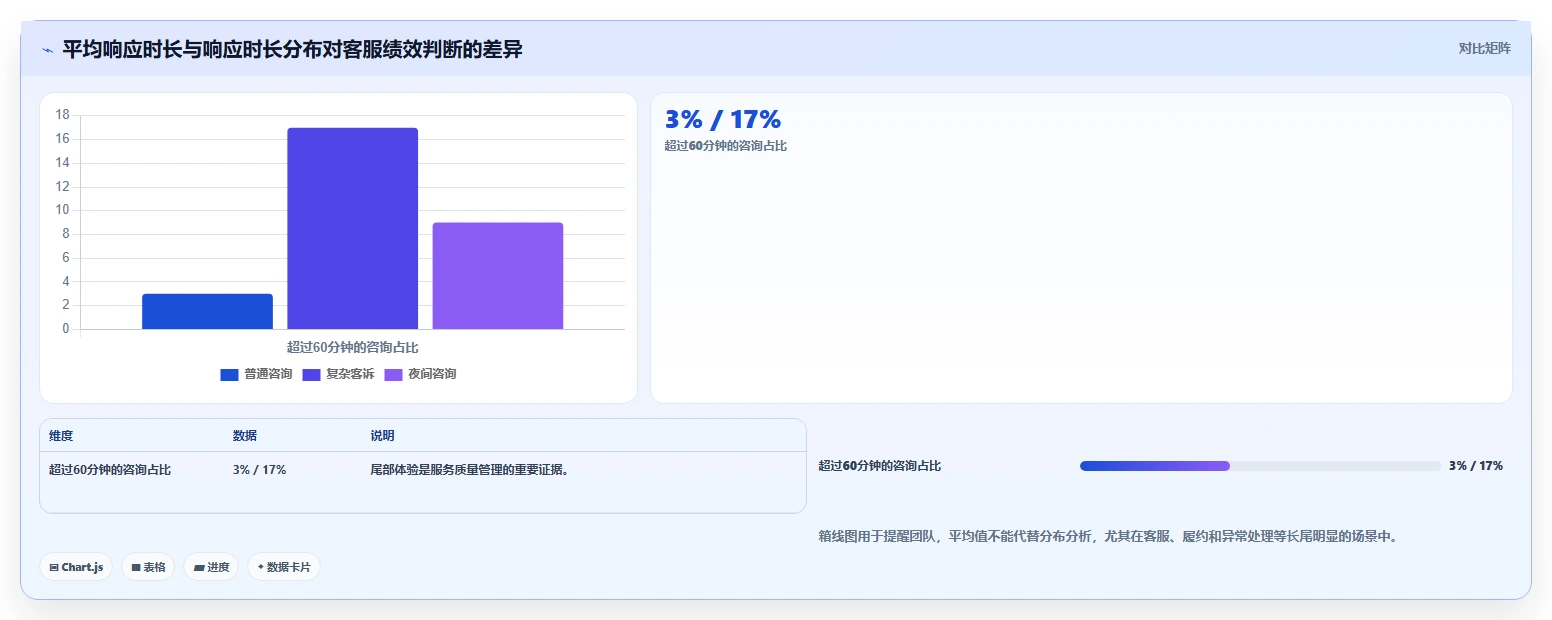
Task: Click the blue 普通咨询 legend swatch
Action: (x=230, y=375)
